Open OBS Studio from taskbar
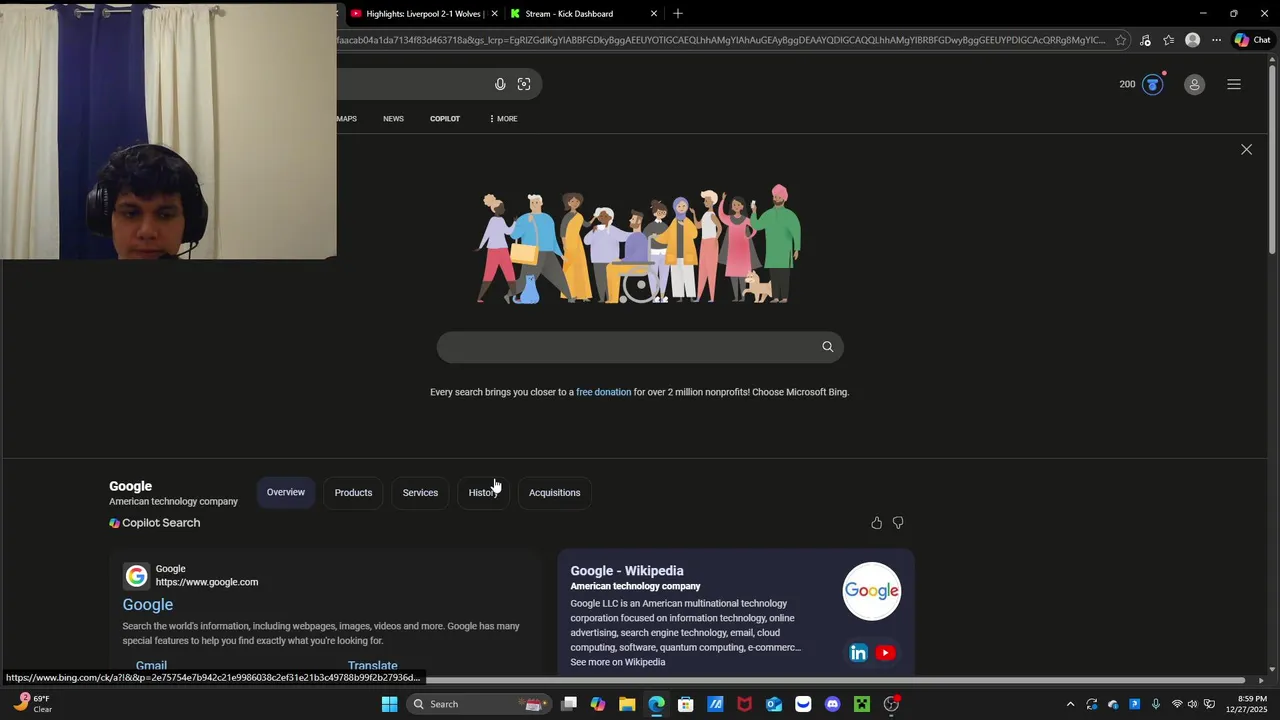Screen dimensions: 1280x720 (x=891, y=704)
